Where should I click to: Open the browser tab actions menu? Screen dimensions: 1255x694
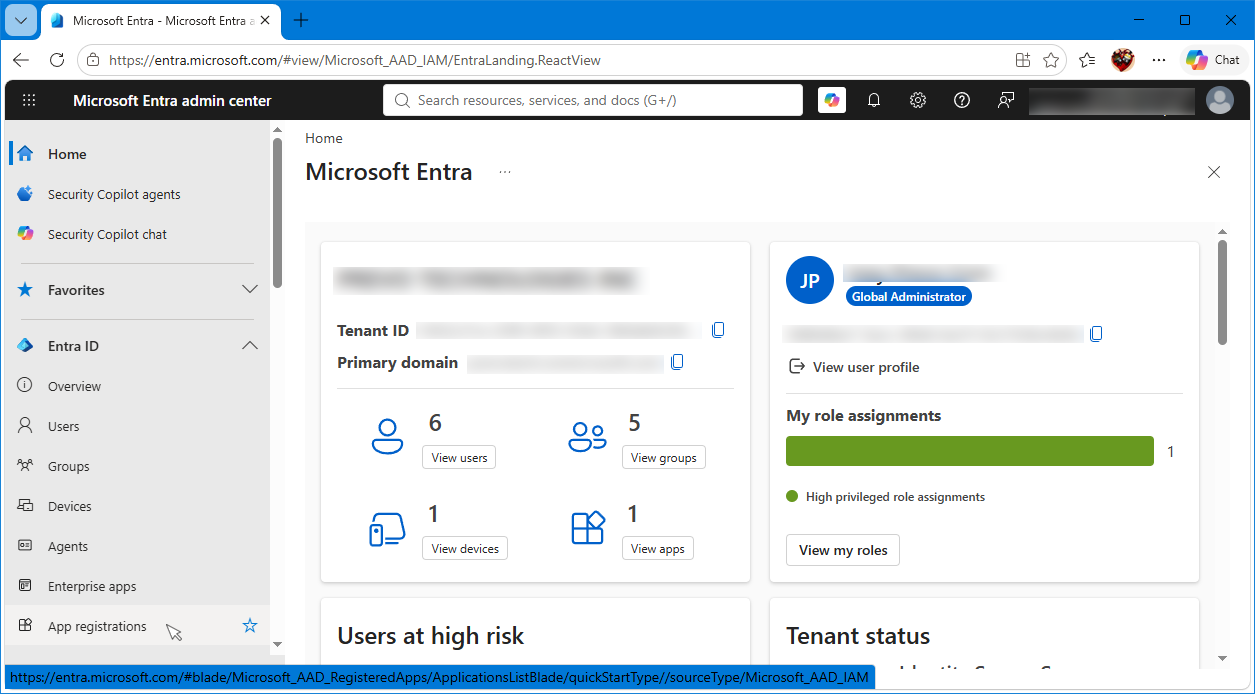[x=21, y=20]
